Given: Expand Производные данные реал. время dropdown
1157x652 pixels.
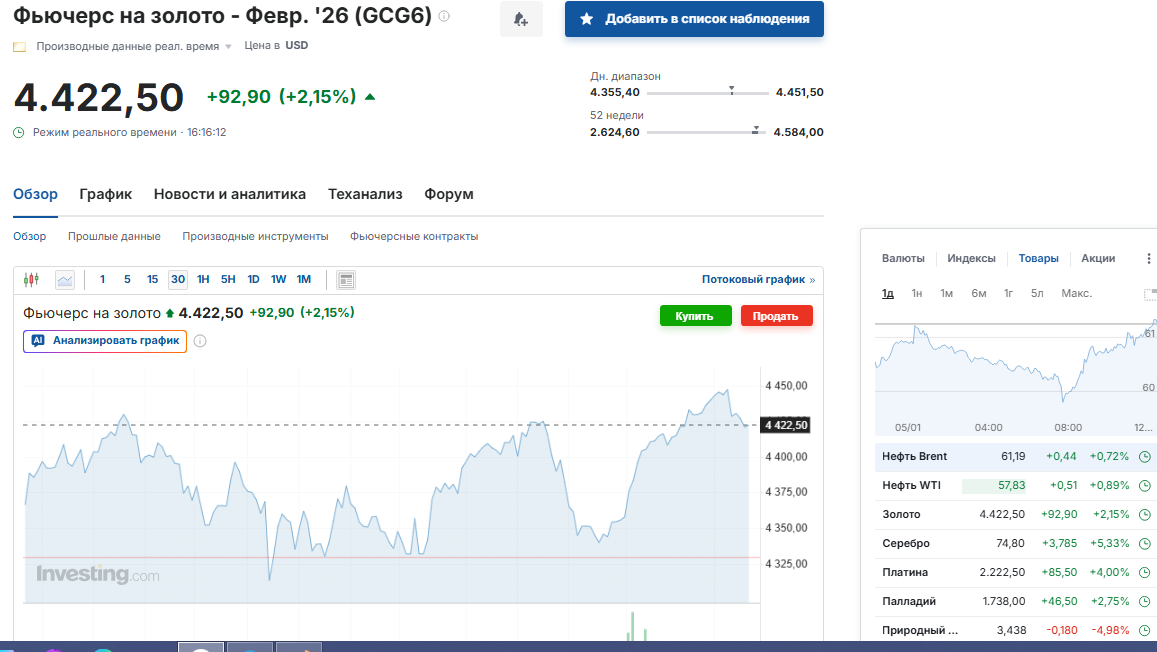Looking at the screenshot, I should point(229,46).
